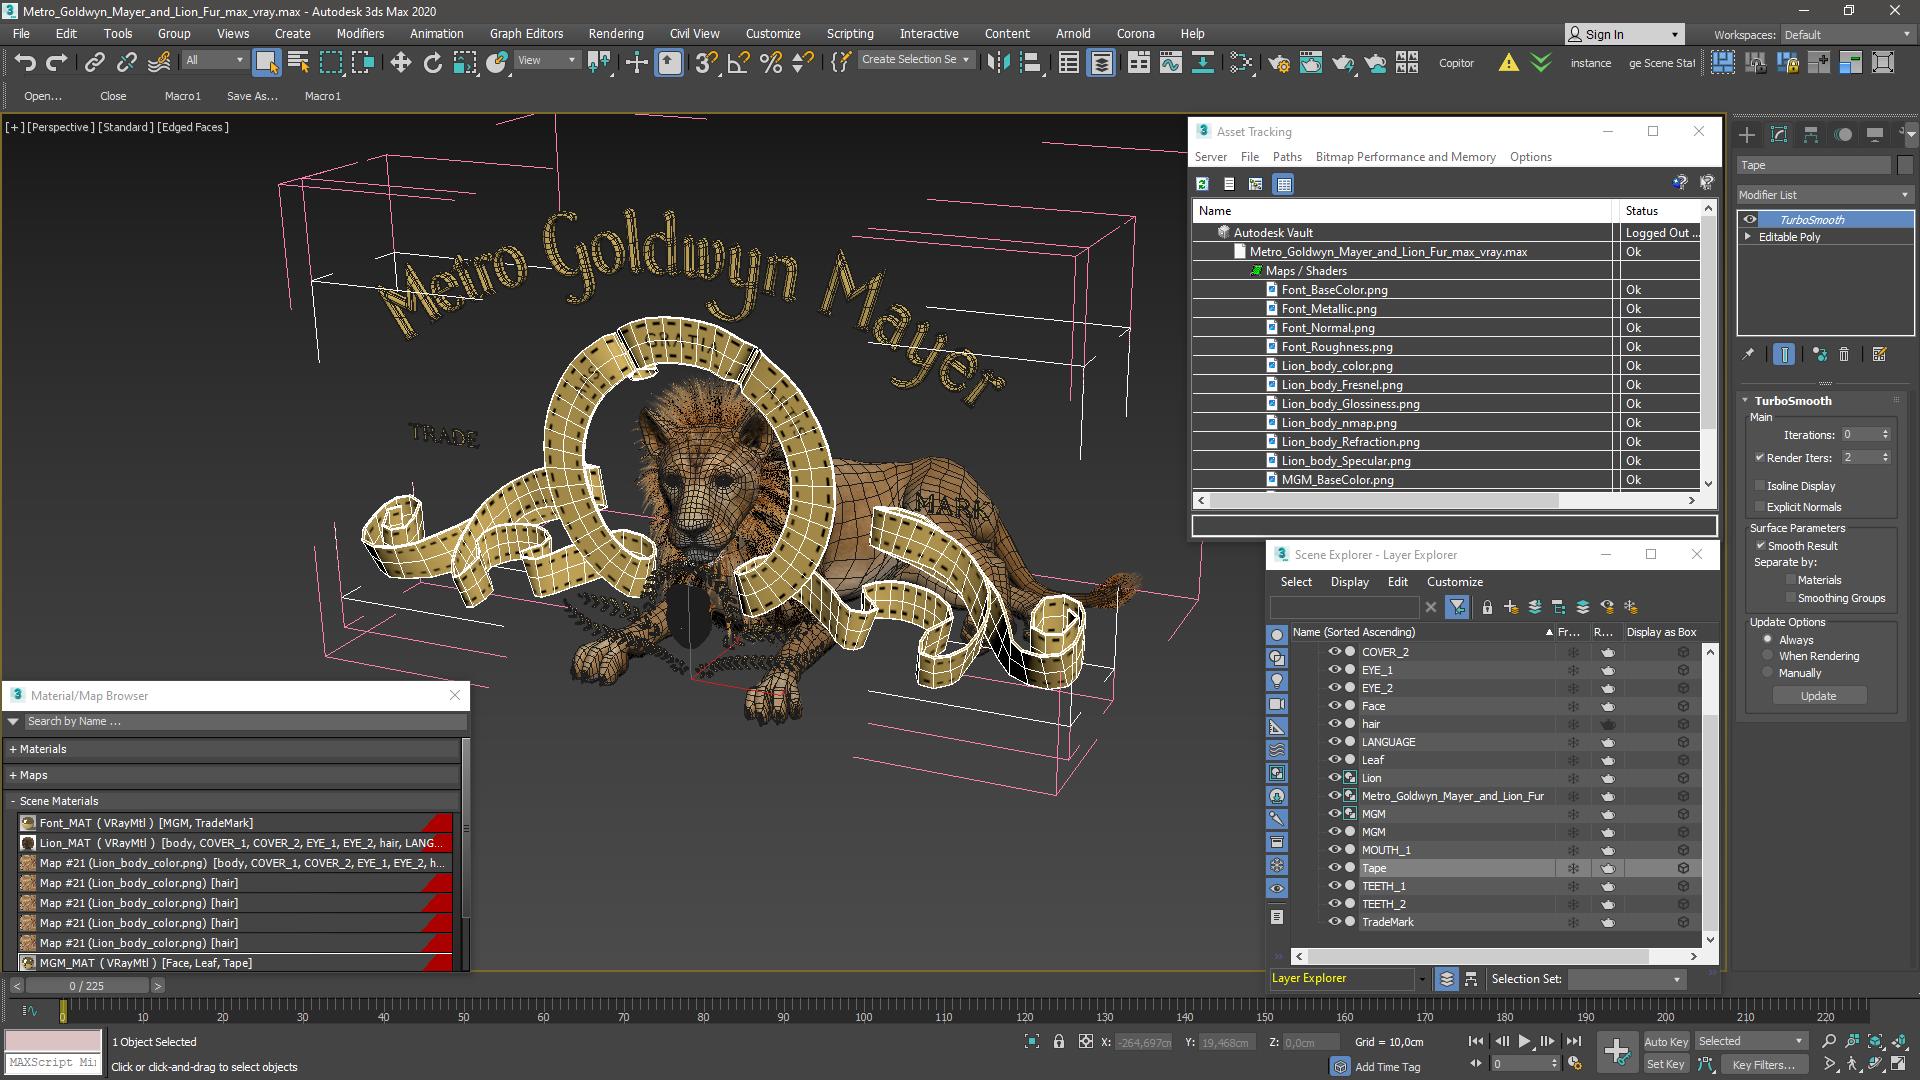1920x1080 pixels.
Task: Expand the Materials group in browser
Action: [13, 749]
